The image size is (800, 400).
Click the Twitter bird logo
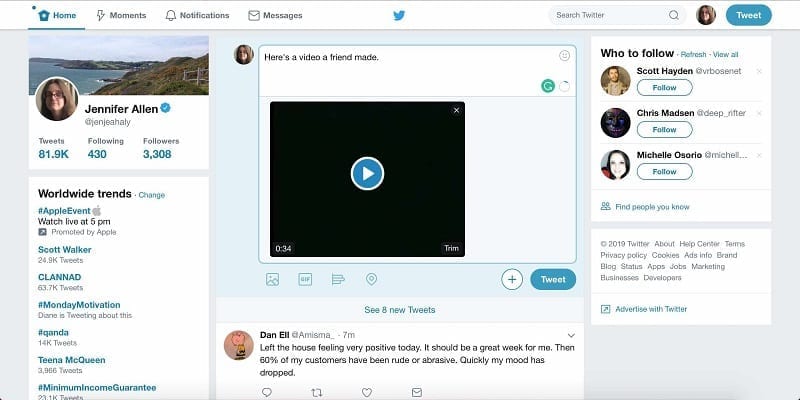pos(399,15)
